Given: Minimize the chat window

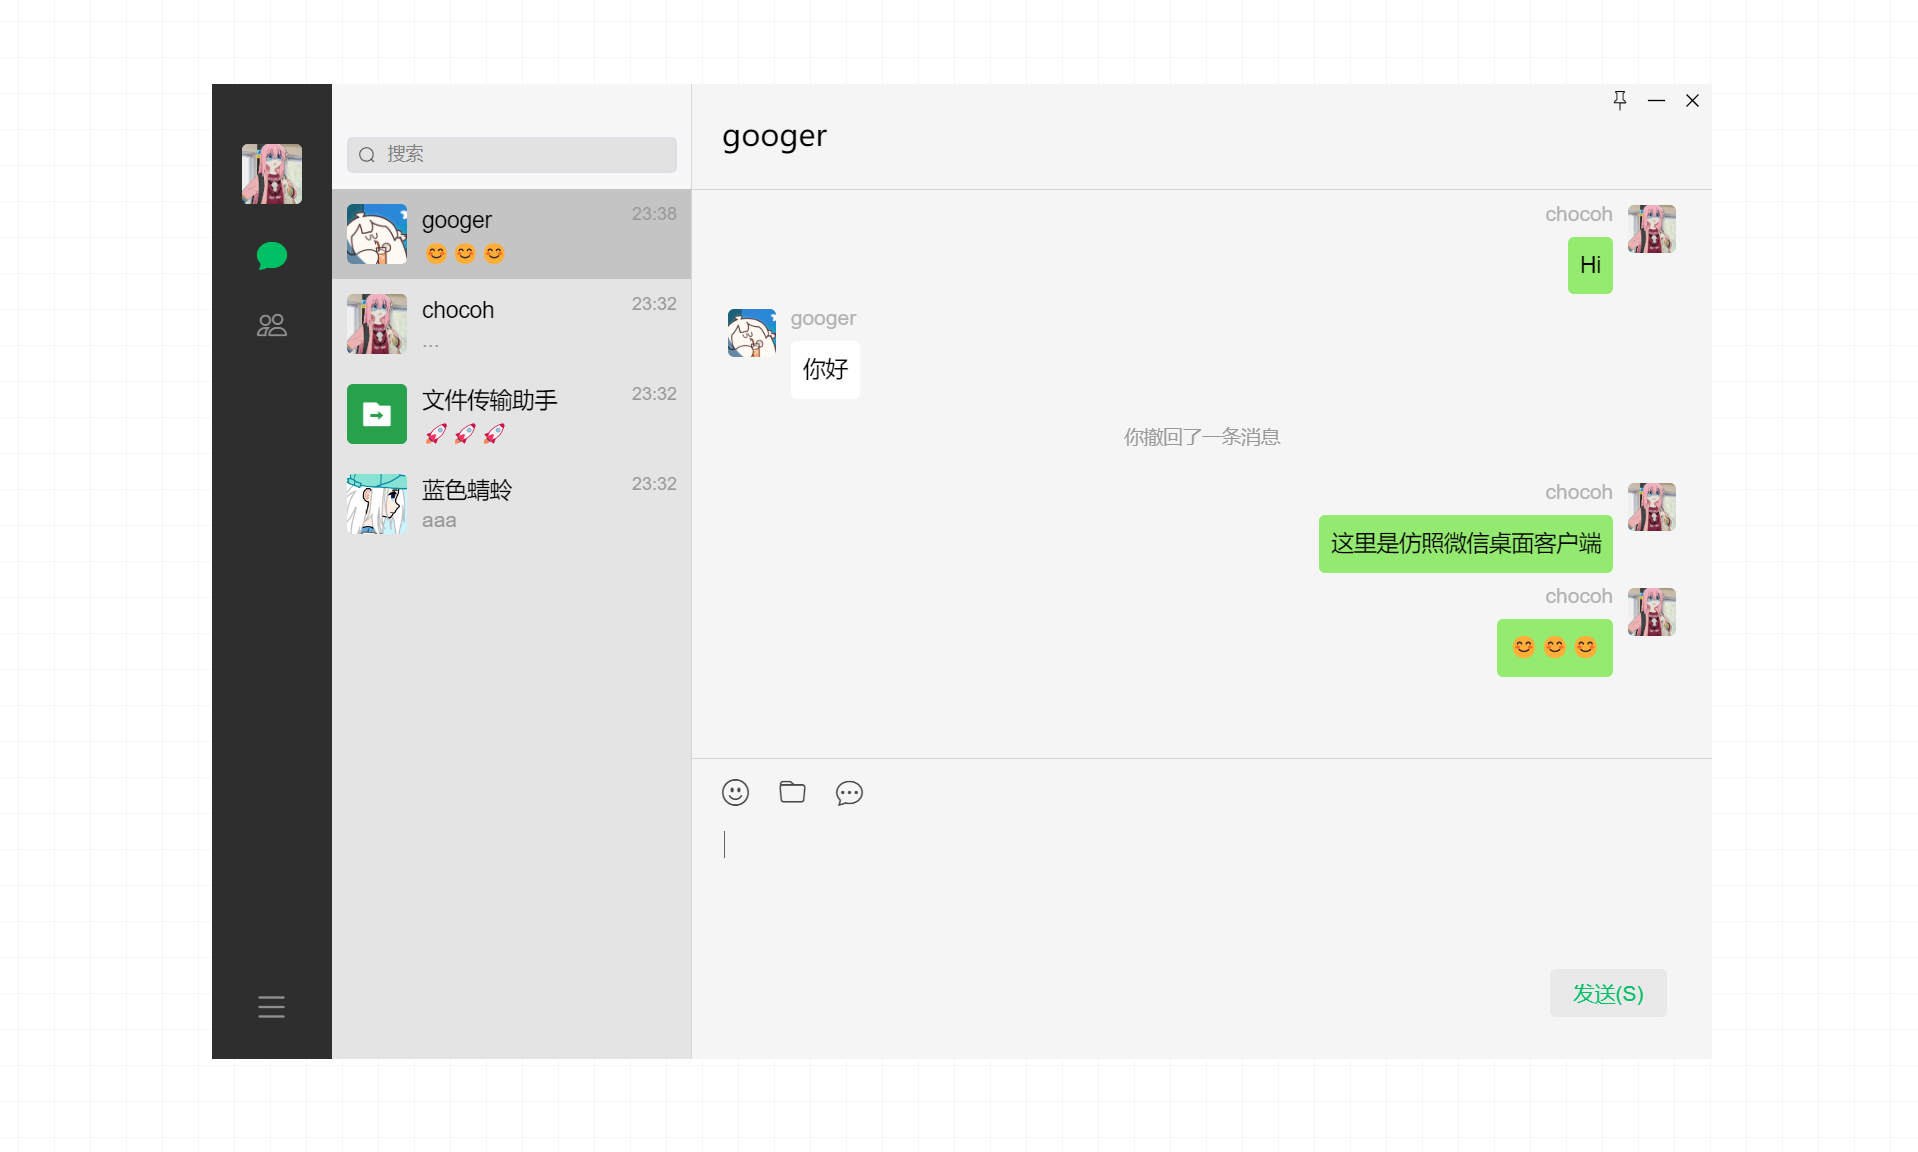Looking at the screenshot, I should pos(1656,100).
